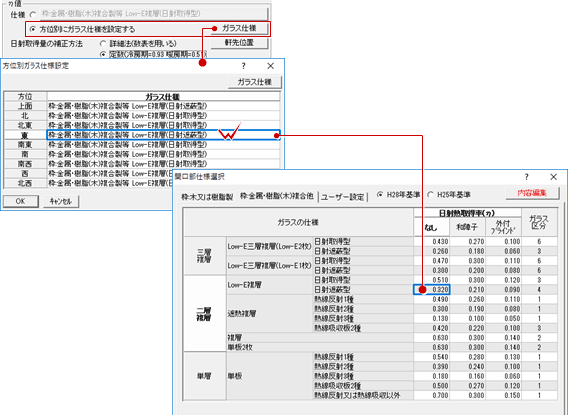This screenshot has width=568, height=415.
Task: Switch to 枠:木又は樹脂製 tab
Action: point(207,197)
